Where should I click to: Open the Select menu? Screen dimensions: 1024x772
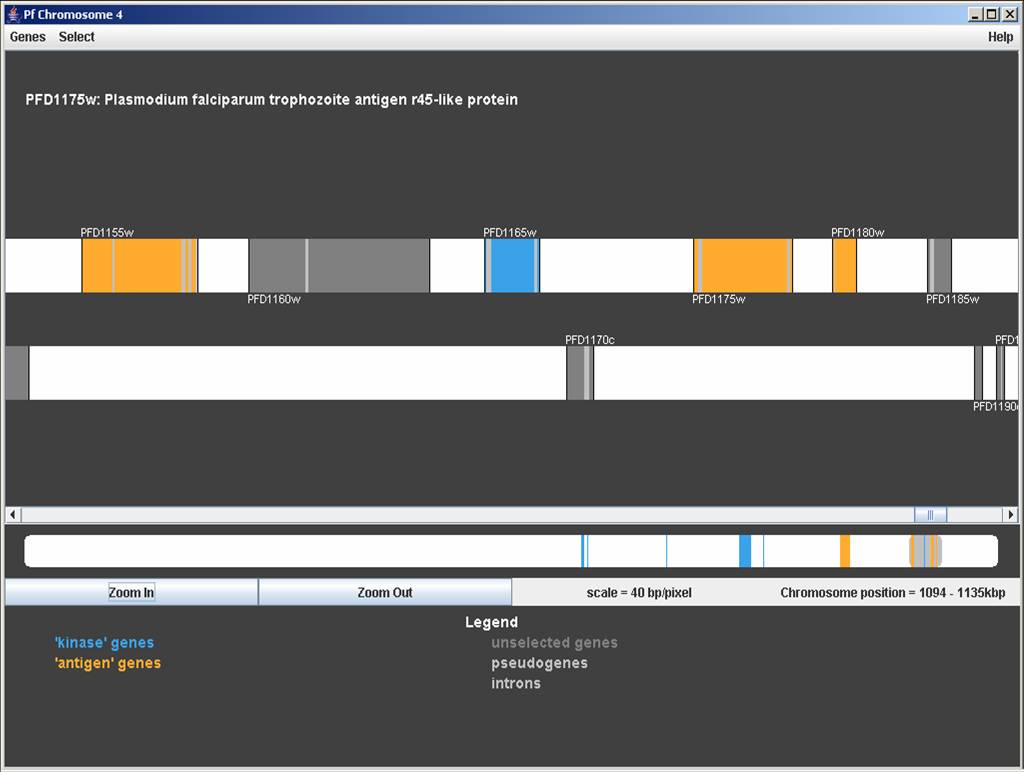(x=76, y=37)
